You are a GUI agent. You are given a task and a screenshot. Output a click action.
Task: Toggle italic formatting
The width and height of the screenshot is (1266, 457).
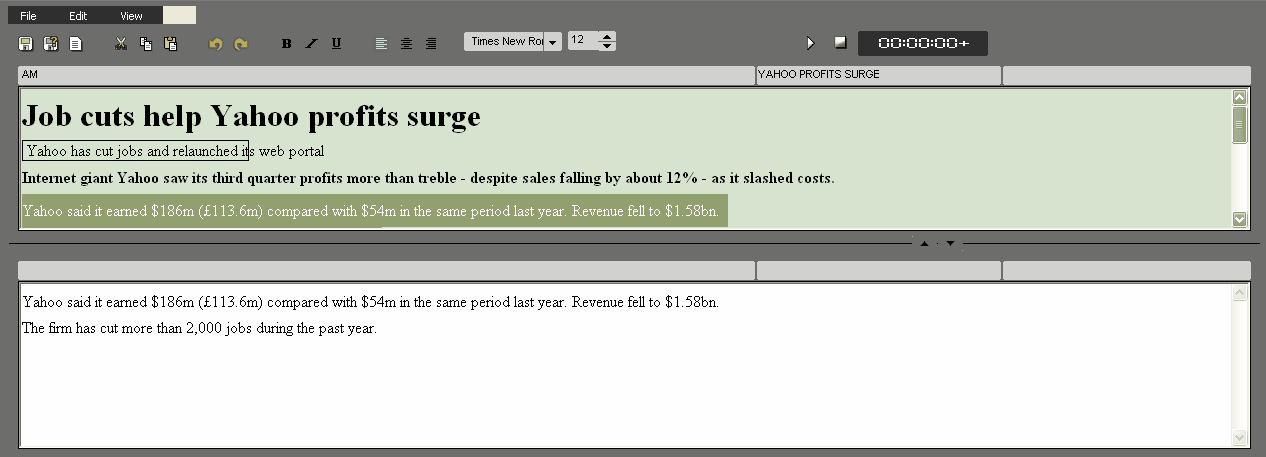tap(311, 44)
